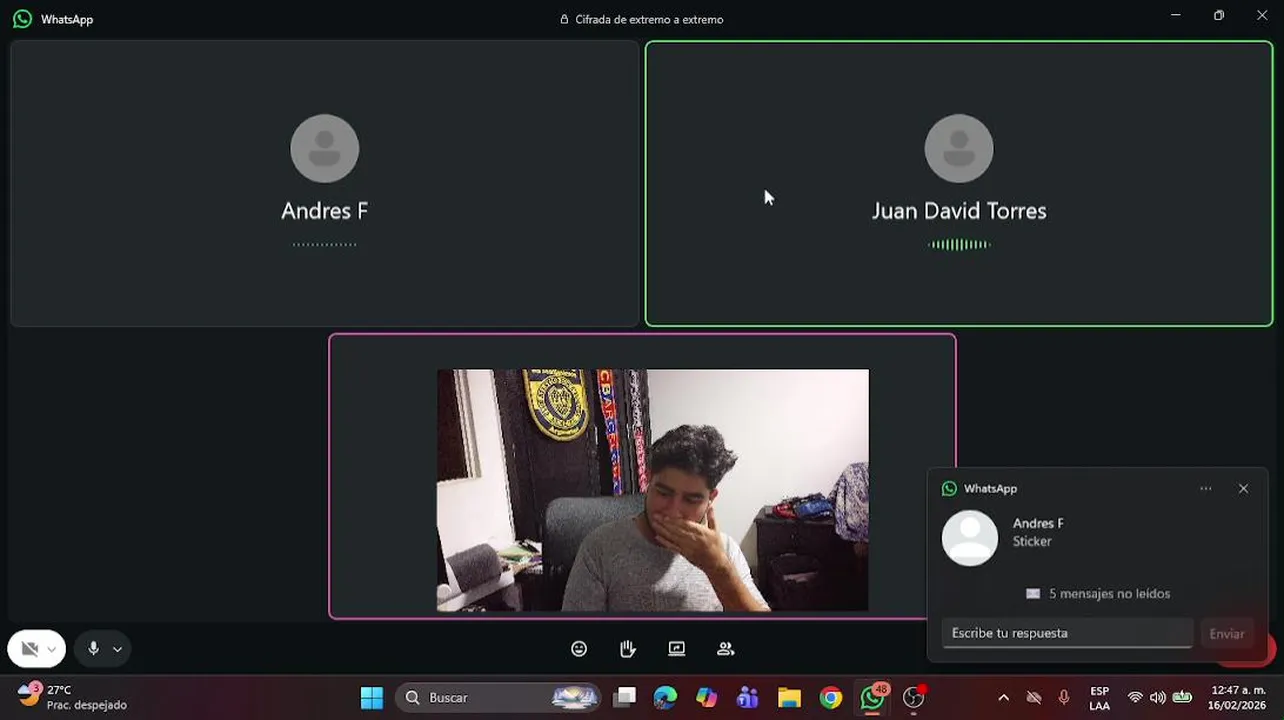Click the muted camera tray icon
Screen dimensions: 1284x720
coord(1034,698)
